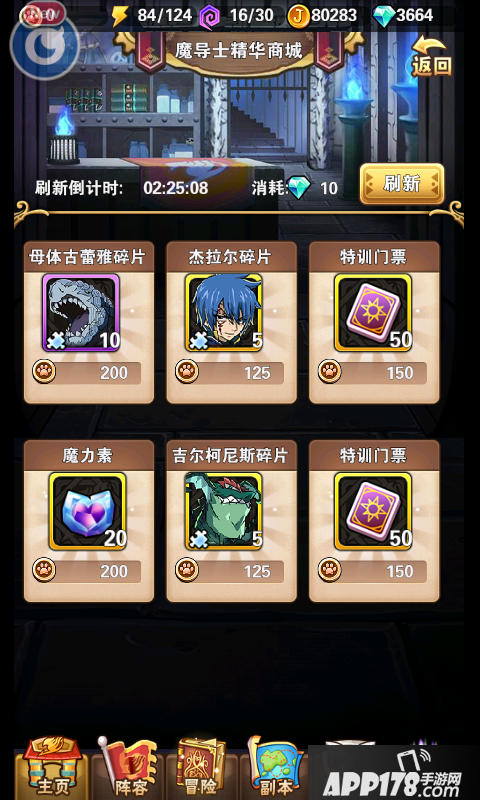This screenshot has height=800, width=480.
Task: Purchase 魔力素 at the 200 price bar
Action: (x=87, y=570)
